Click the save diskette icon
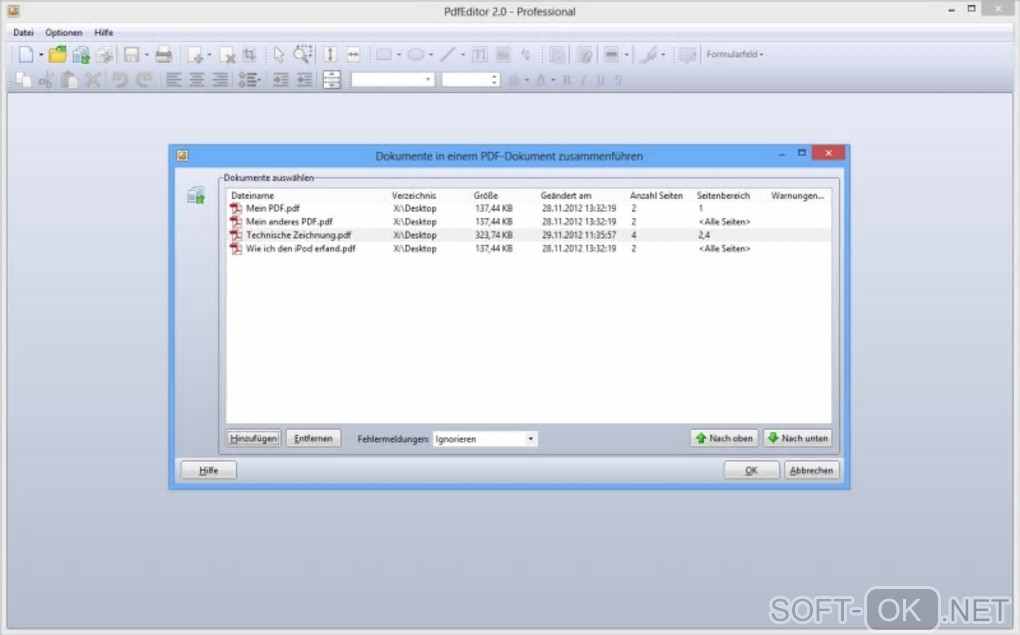The width and height of the screenshot is (1020, 635). tap(131, 55)
